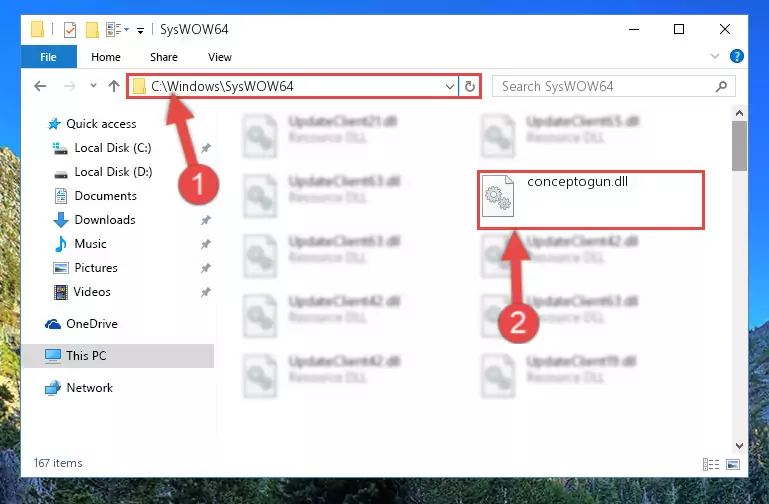Click the Back navigation arrow

(x=40, y=86)
